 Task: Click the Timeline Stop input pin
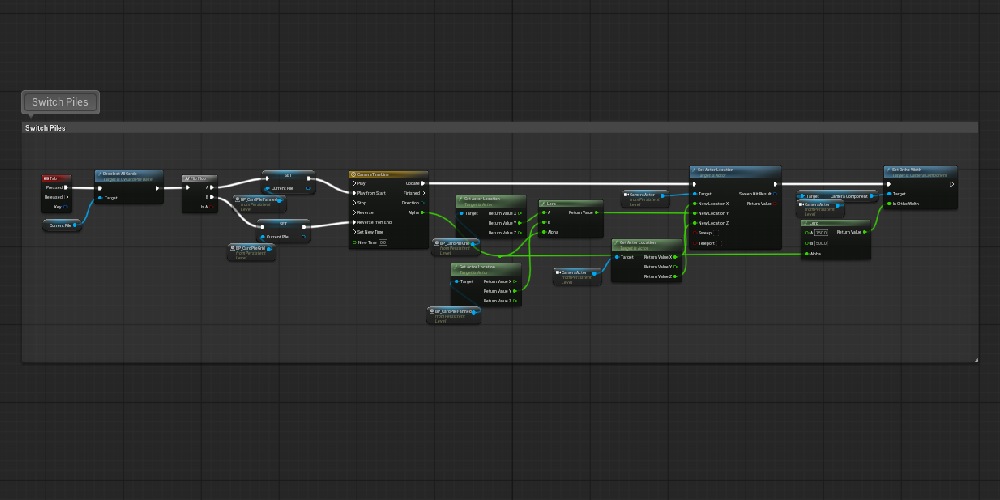coord(355,202)
